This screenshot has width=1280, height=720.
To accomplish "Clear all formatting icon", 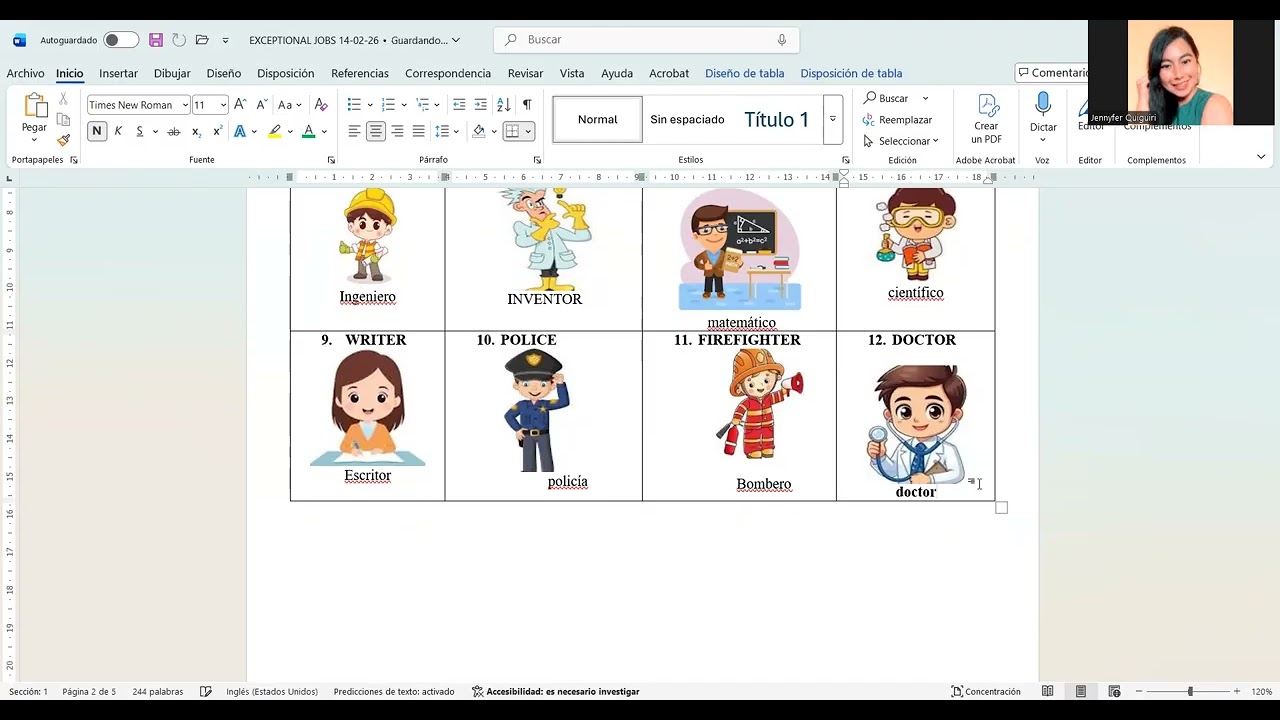I will coord(321,104).
